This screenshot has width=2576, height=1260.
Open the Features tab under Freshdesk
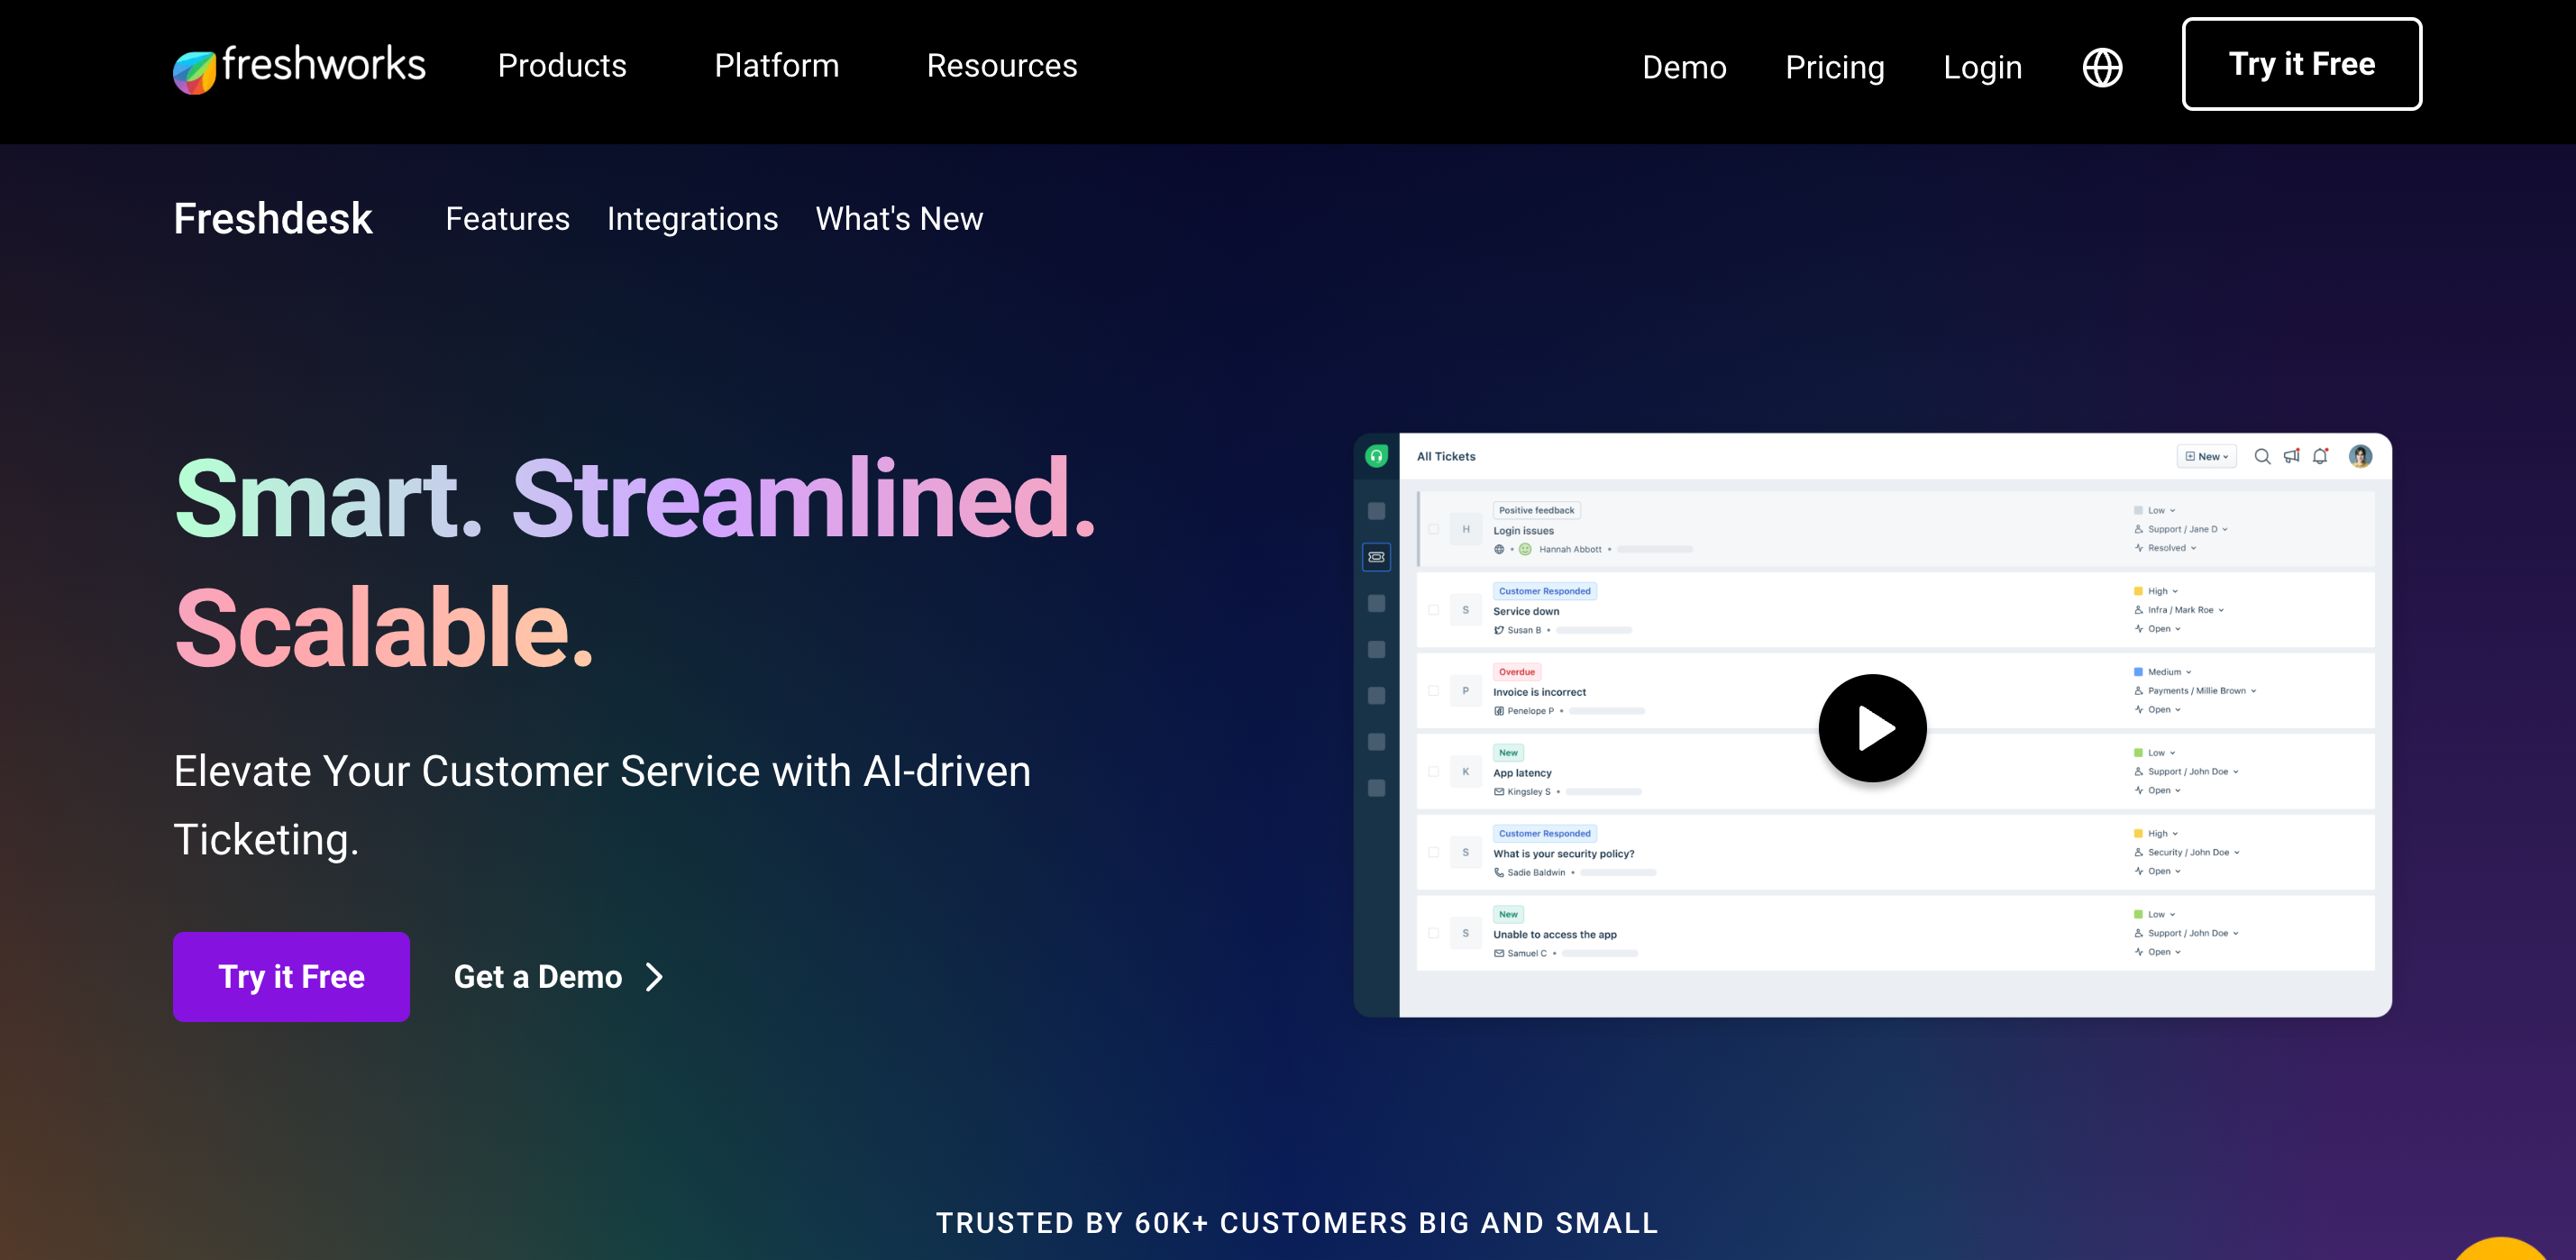[507, 218]
